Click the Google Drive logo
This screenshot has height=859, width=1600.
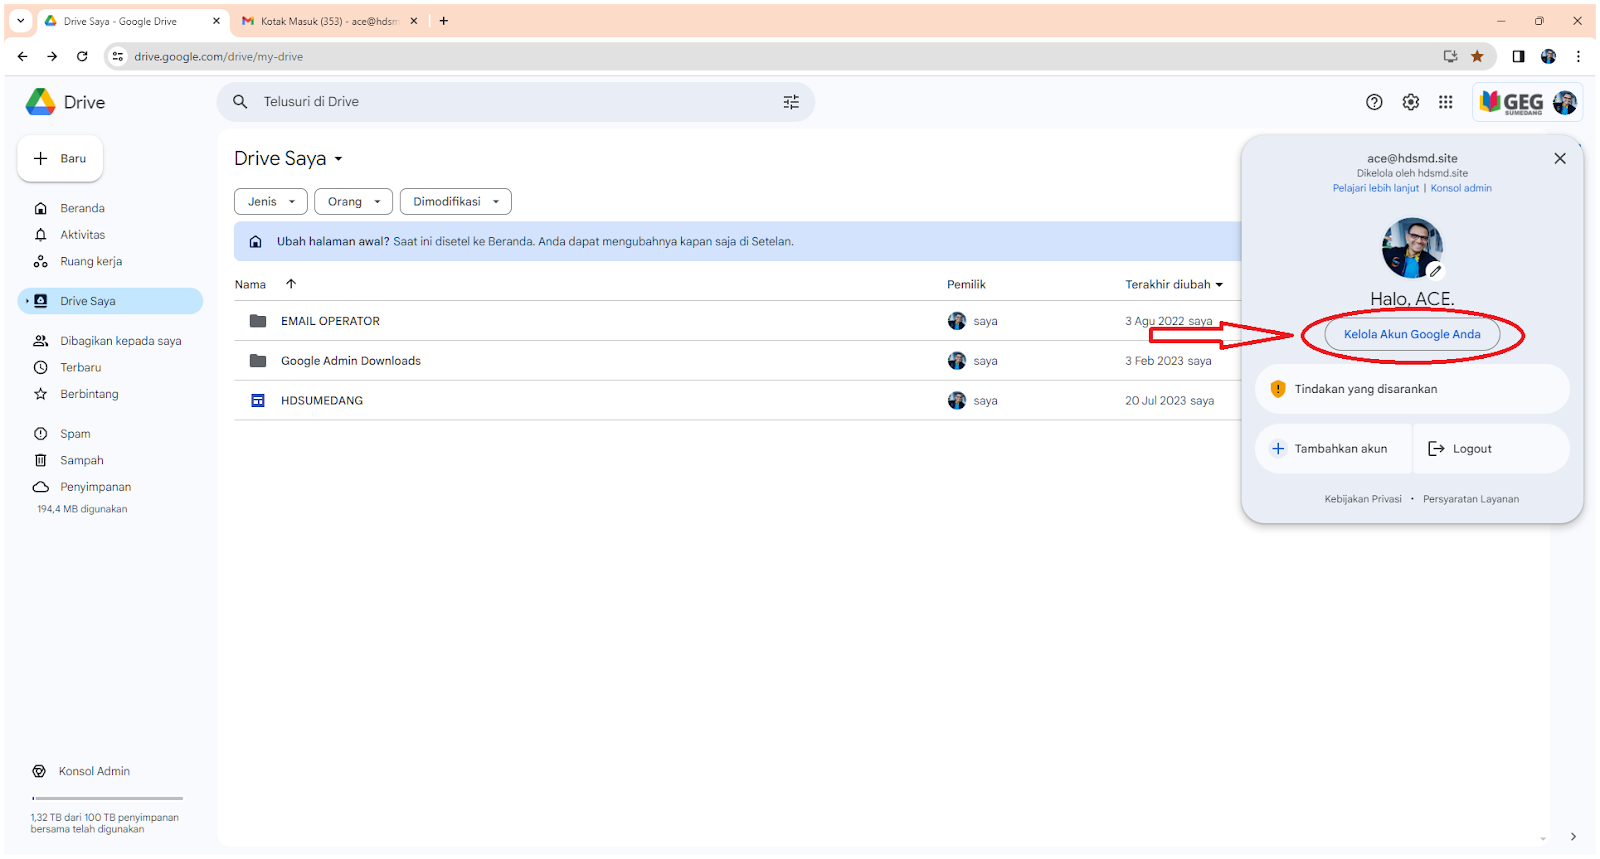click(40, 102)
